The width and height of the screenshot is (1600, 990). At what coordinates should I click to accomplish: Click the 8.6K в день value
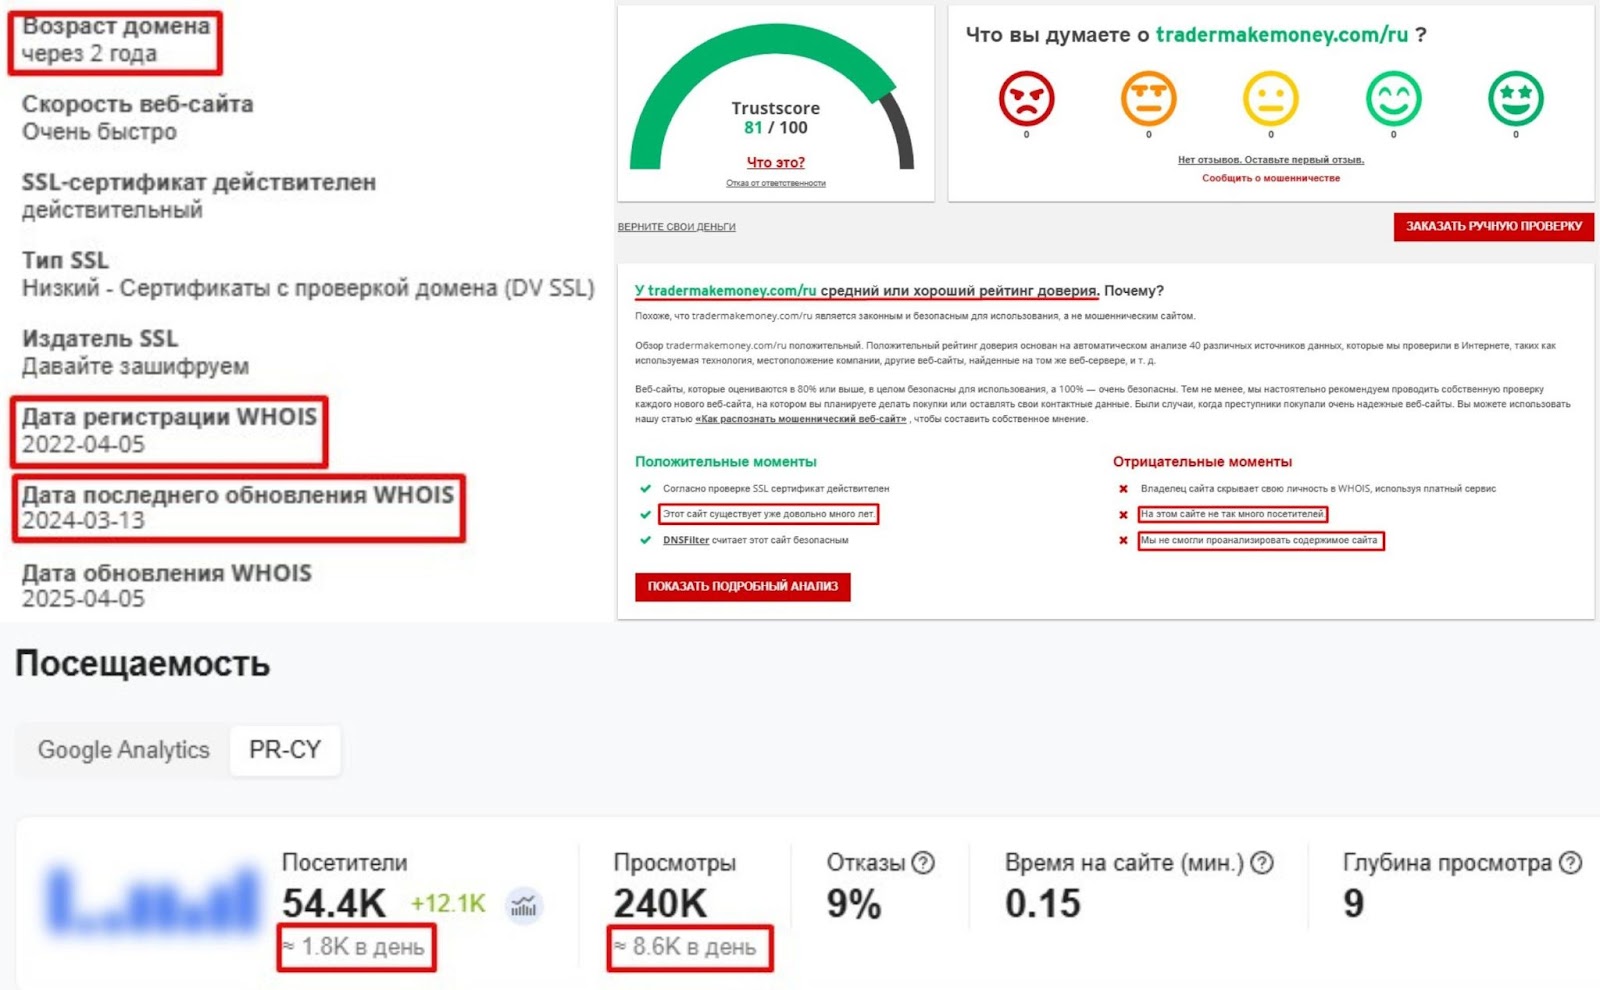coord(686,947)
